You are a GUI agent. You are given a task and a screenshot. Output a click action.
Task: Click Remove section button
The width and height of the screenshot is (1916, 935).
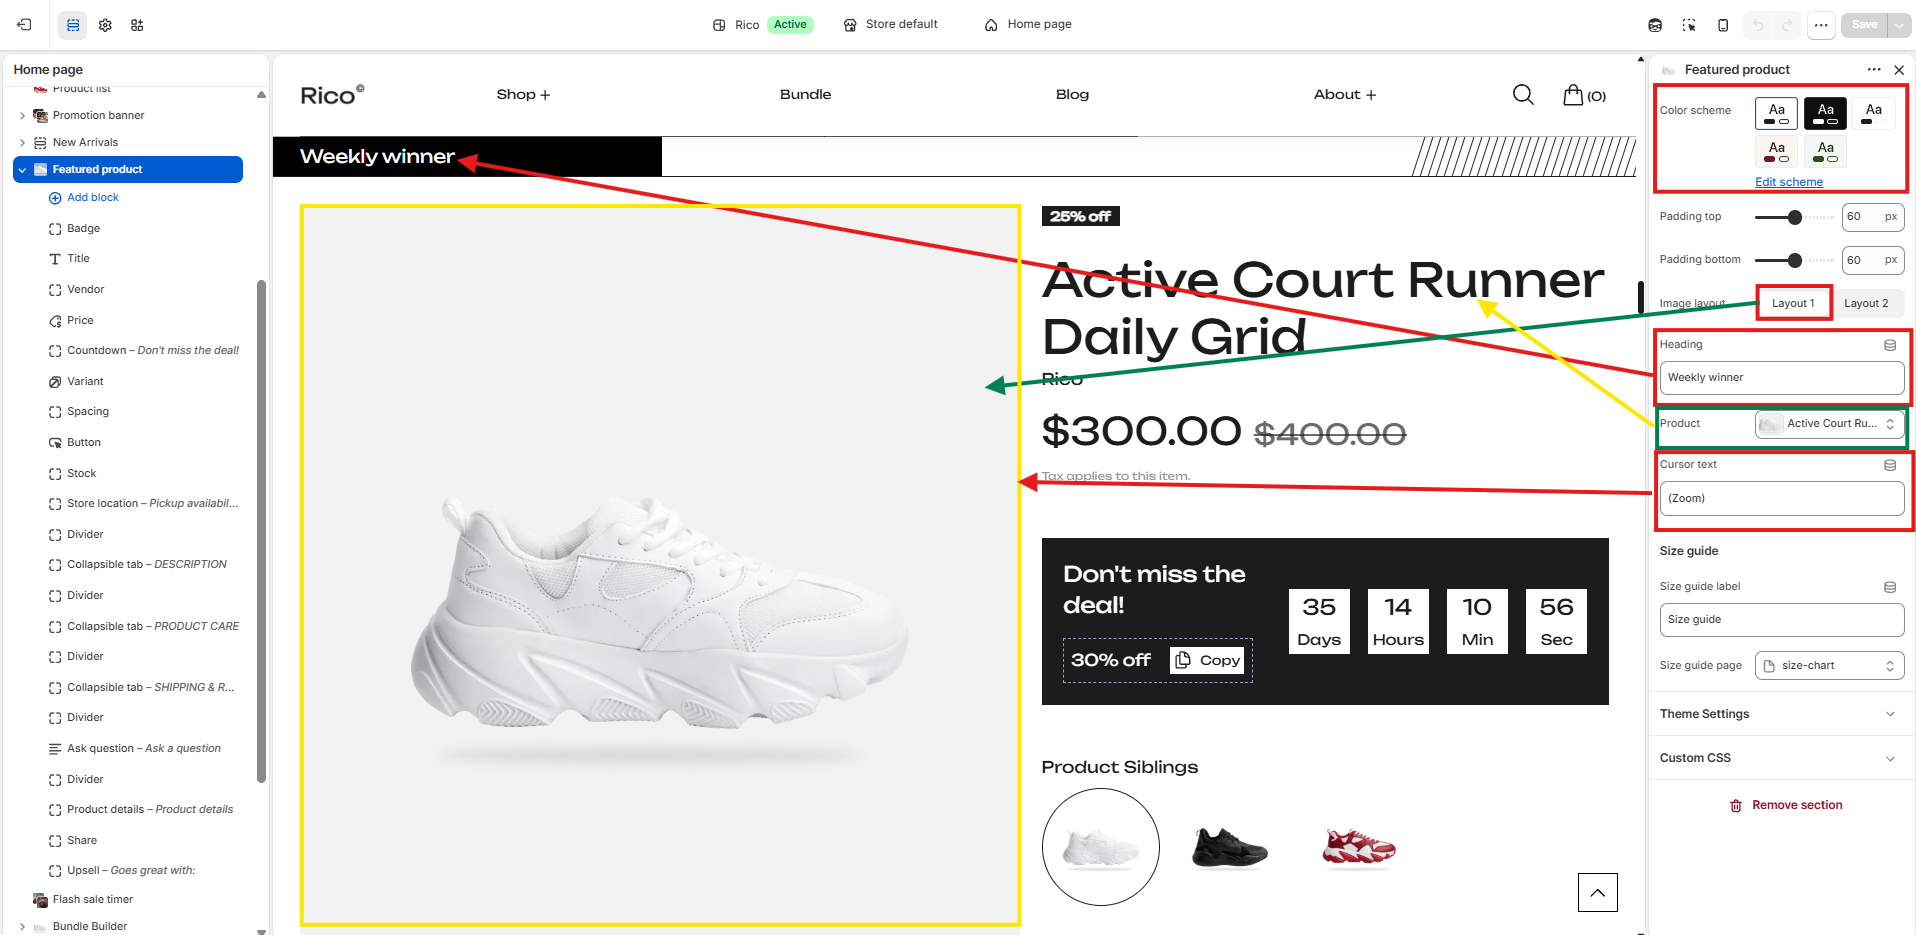(x=1786, y=805)
